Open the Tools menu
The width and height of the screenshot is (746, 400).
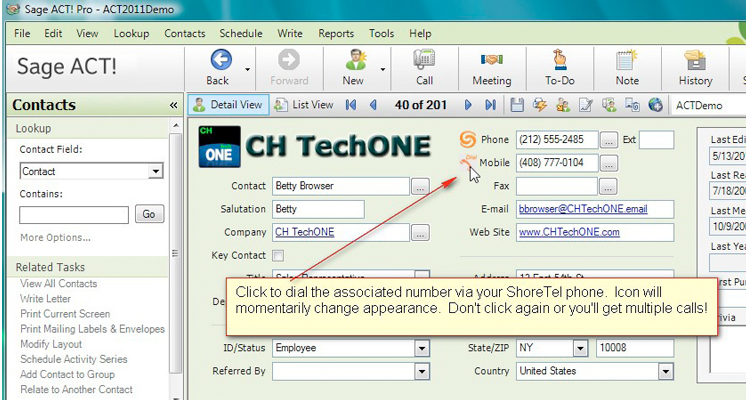[x=381, y=33]
